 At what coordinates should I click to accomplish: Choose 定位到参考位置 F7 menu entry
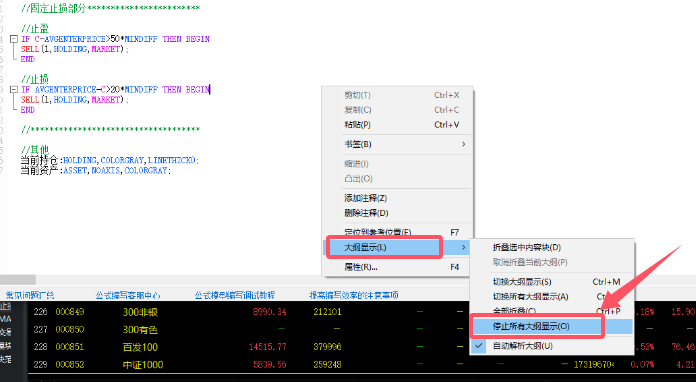[398, 232]
